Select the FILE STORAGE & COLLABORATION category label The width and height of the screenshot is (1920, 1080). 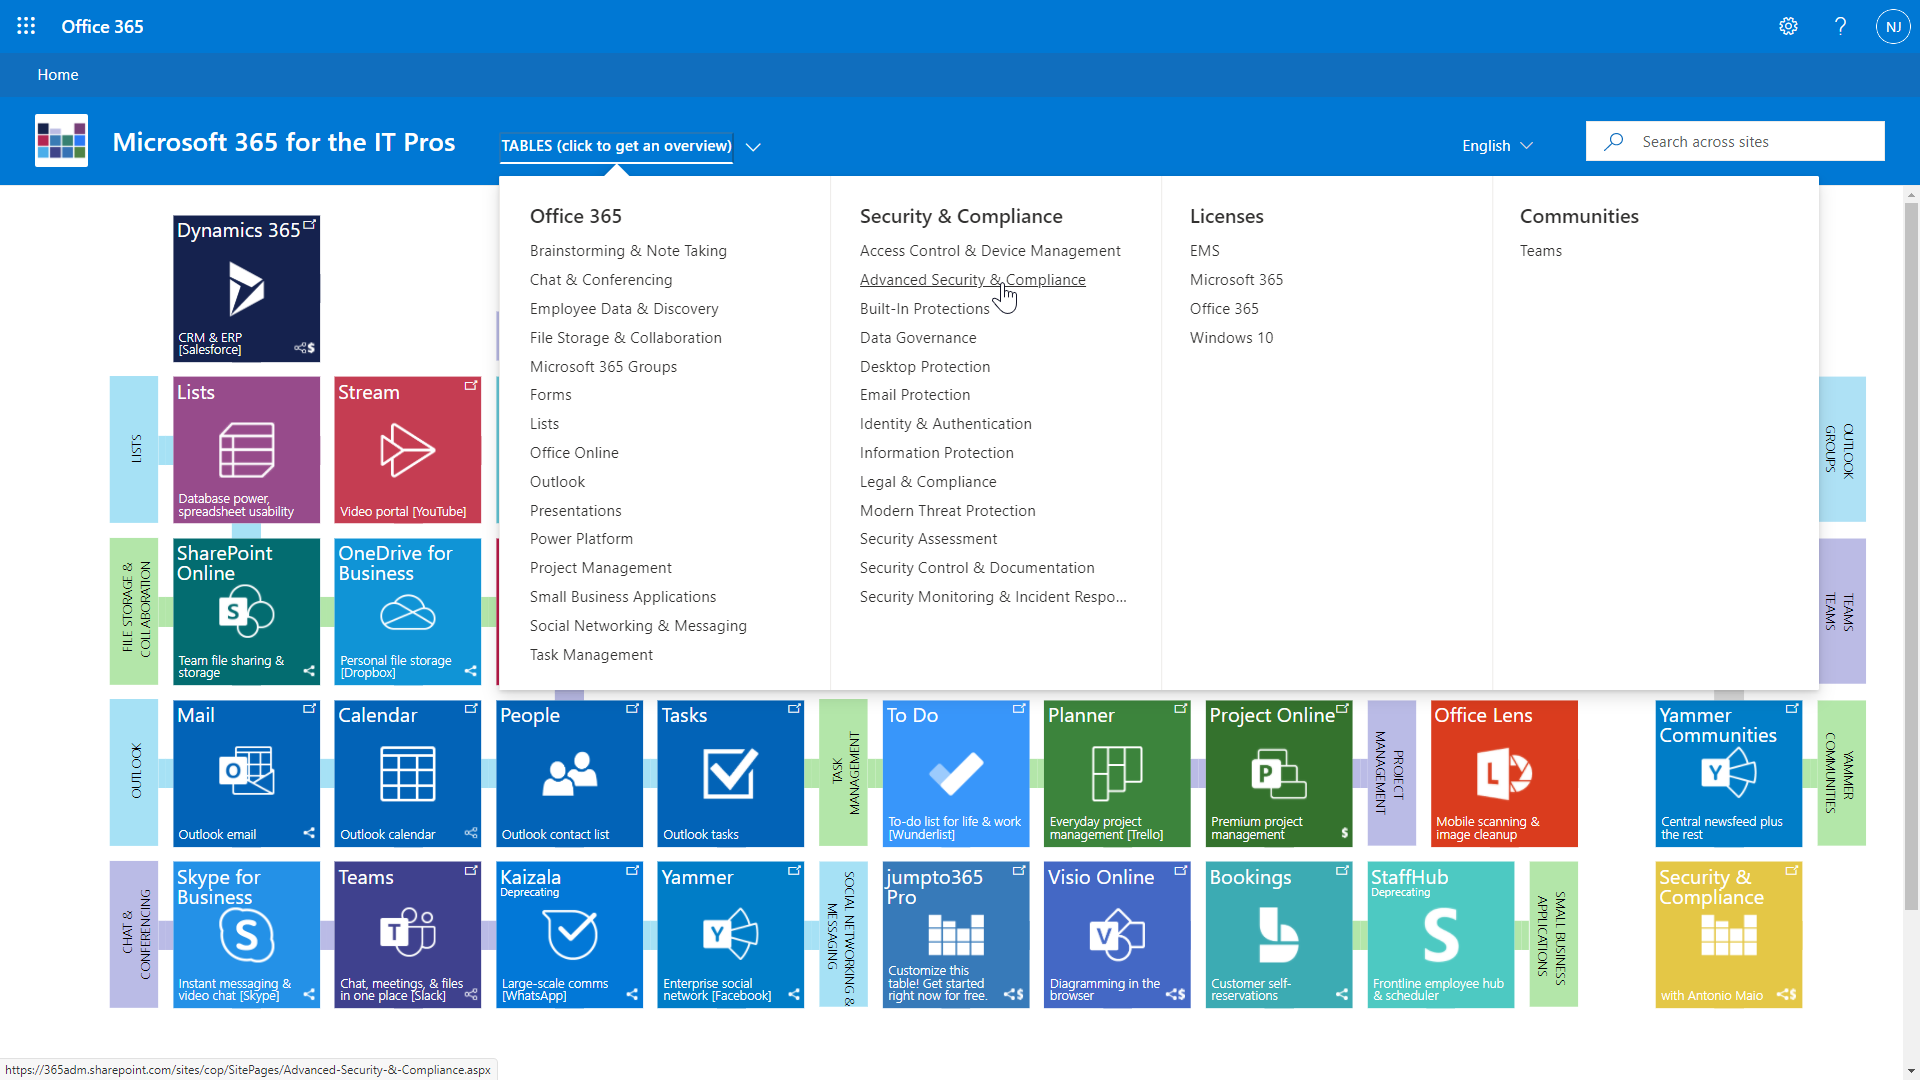click(134, 612)
